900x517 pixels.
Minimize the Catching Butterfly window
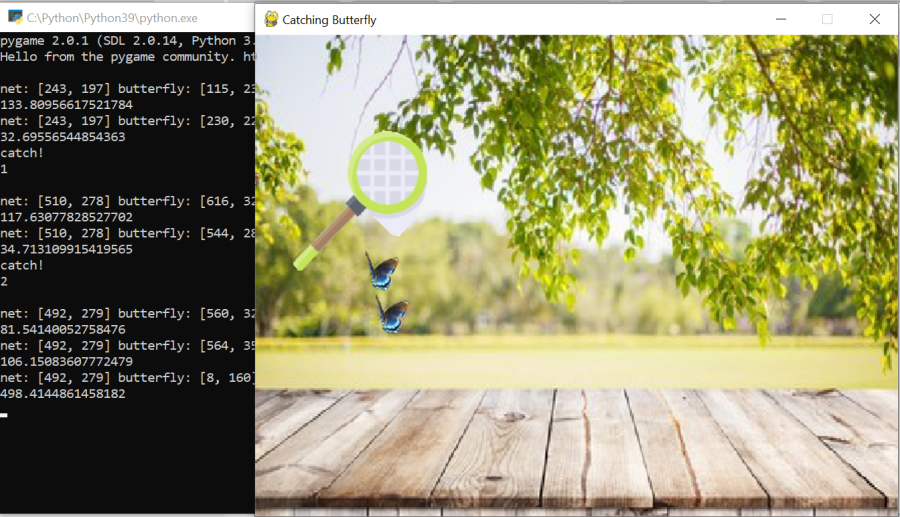780,19
